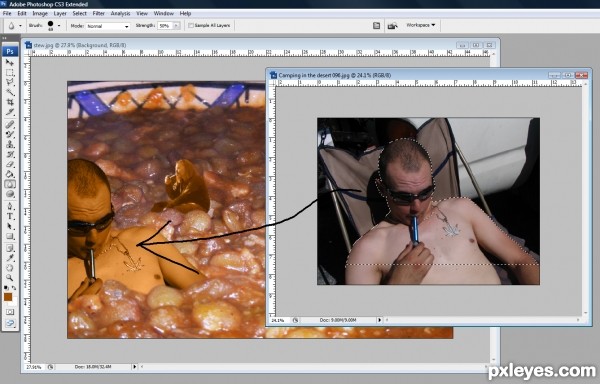Screen dimensions: 600x384
Task: Swap foreground and background colors
Action: click(14, 288)
